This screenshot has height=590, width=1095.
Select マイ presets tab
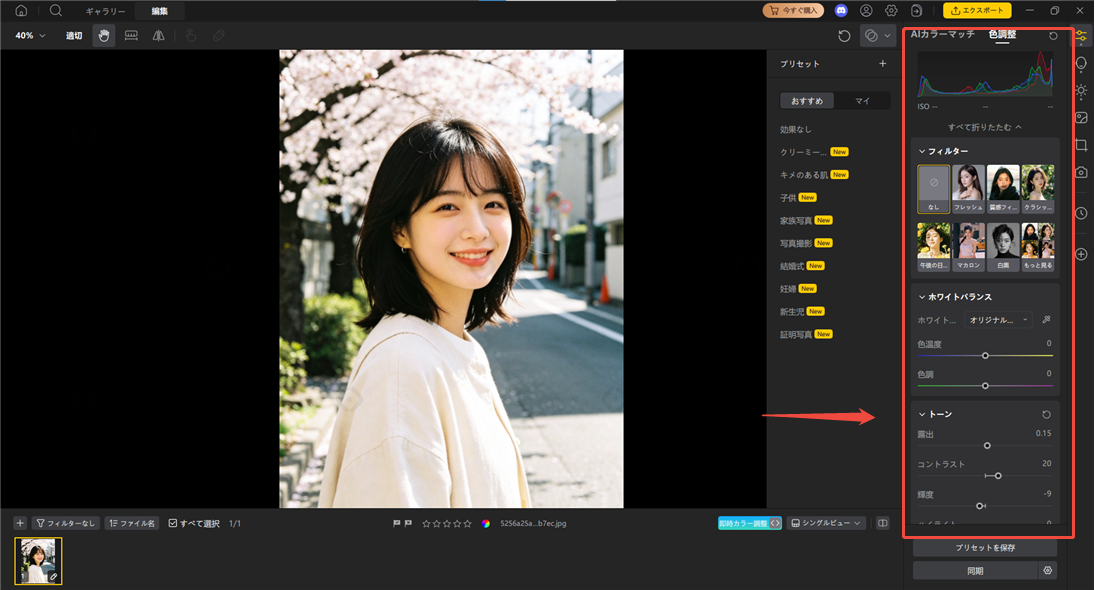pos(862,101)
